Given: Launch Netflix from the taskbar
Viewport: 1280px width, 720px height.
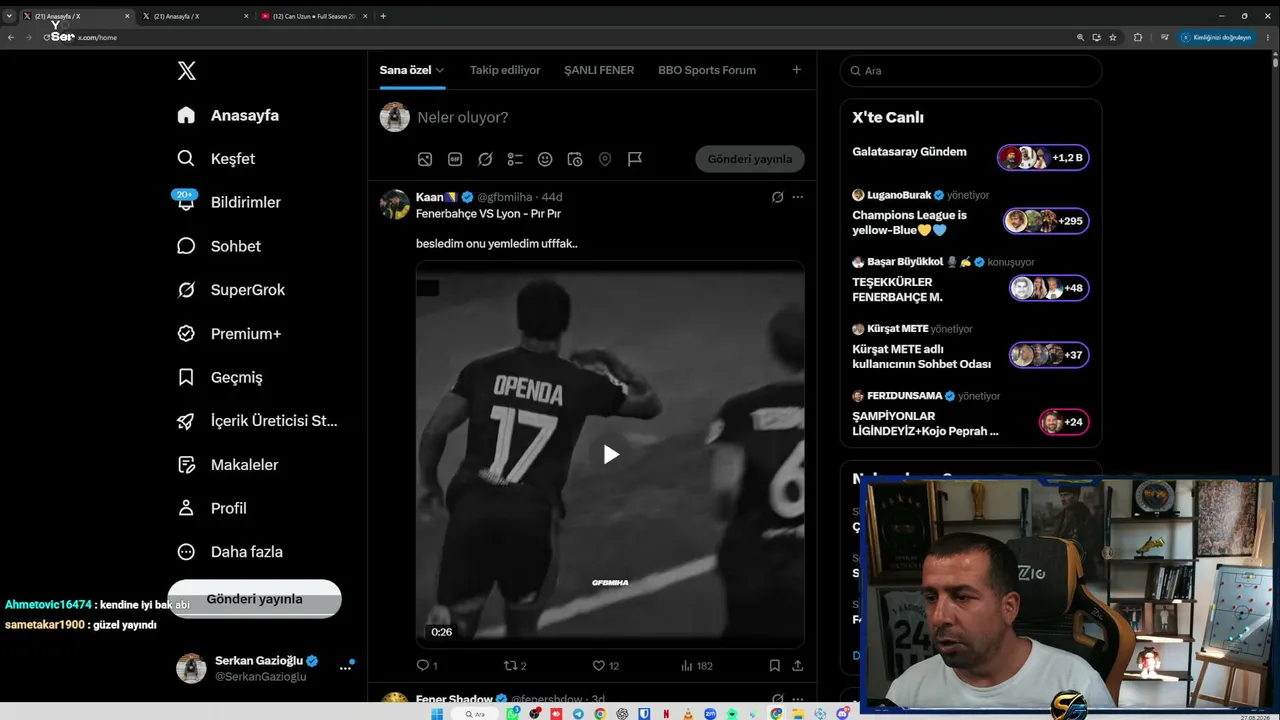Looking at the screenshot, I should (x=666, y=714).
